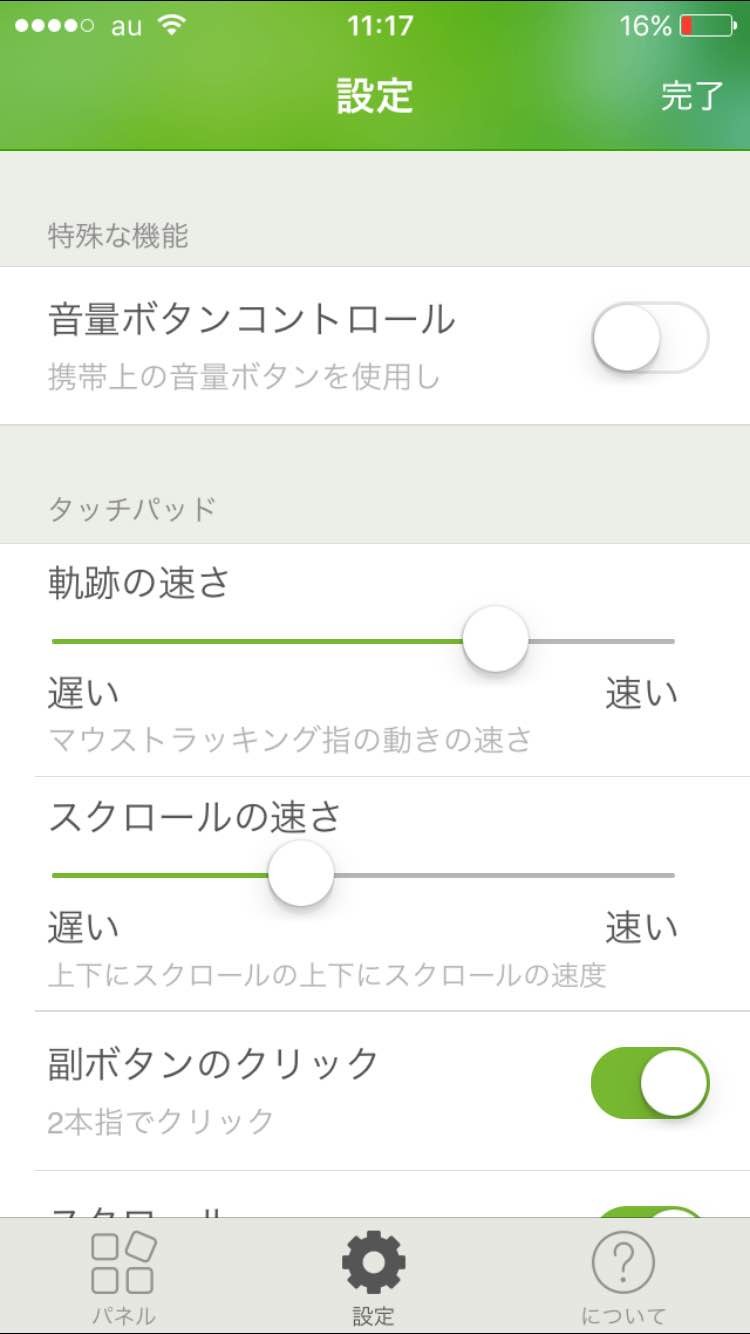Open the について question mark icon
The image size is (750, 1334).
tap(623, 1263)
